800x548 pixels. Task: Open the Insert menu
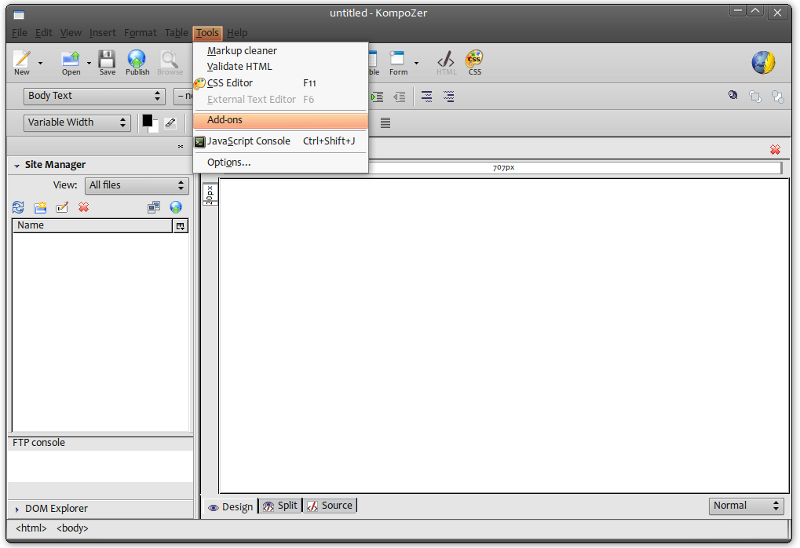(102, 33)
